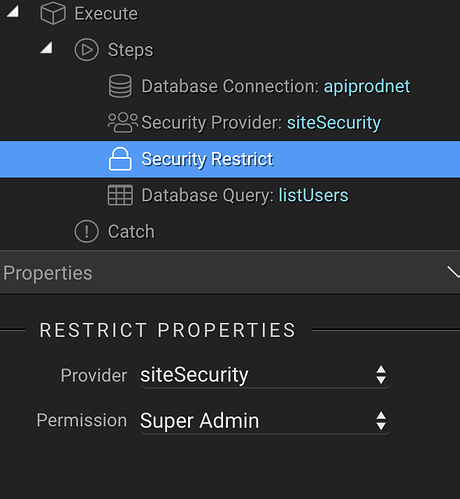Viewport: 460px width, 499px height.
Task: Select the Security Provider siteSecurity step
Action: point(230,122)
